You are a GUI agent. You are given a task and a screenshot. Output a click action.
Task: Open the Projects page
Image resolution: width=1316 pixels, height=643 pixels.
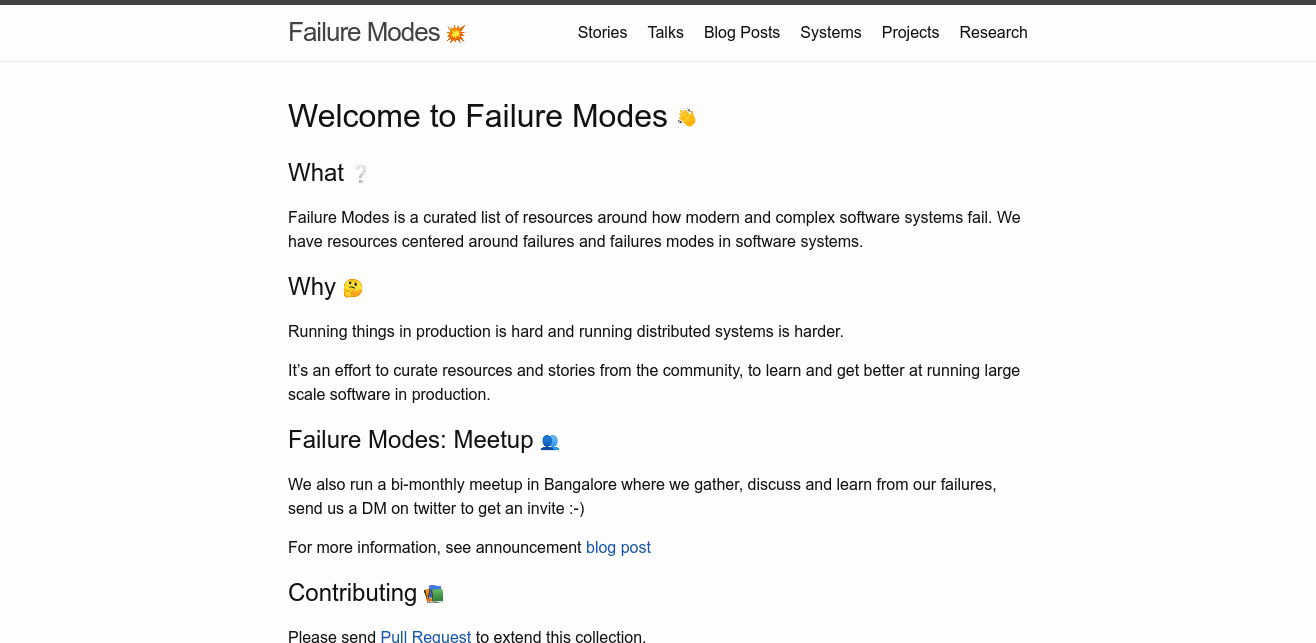pyautogui.click(x=910, y=32)
